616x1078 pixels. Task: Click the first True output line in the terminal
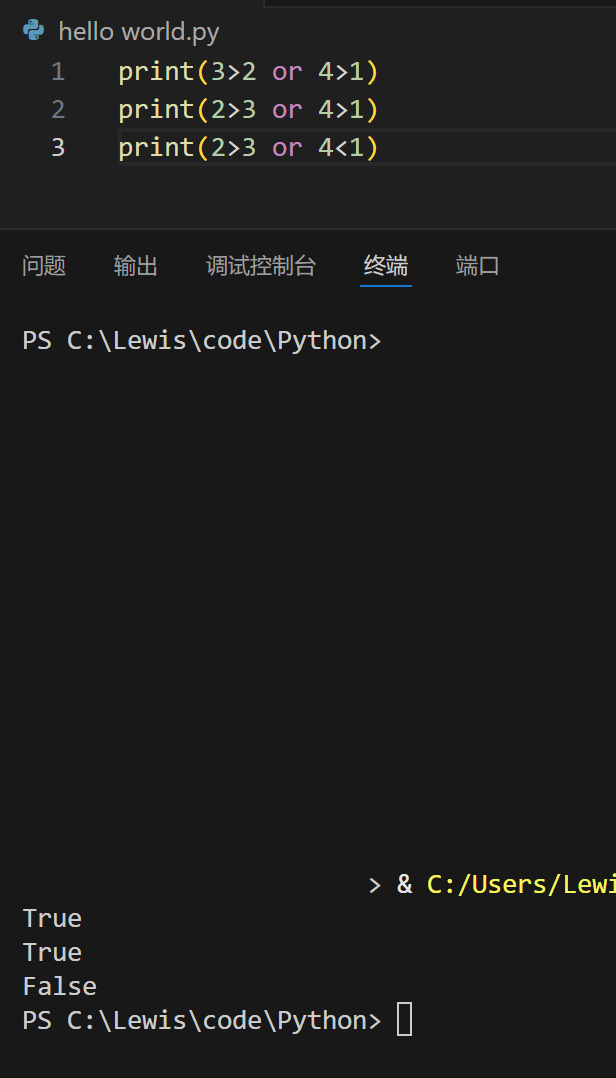coord(52,919)
